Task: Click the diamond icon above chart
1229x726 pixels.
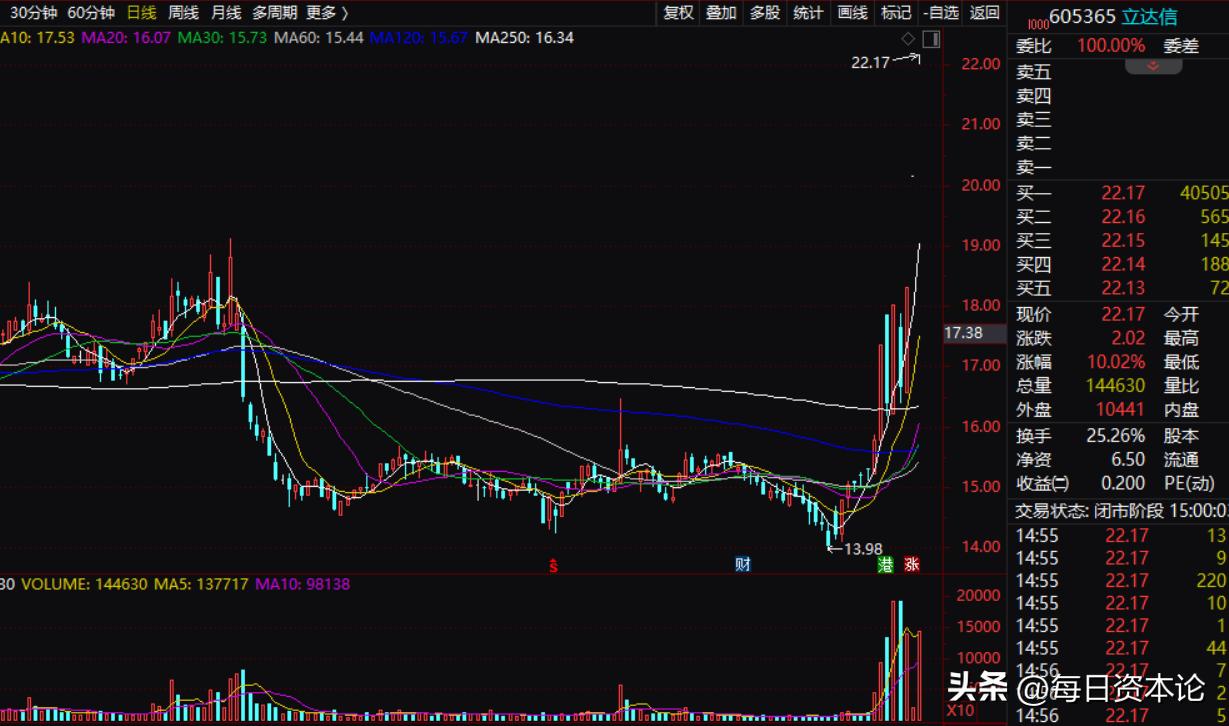Action: click(908, 39)
